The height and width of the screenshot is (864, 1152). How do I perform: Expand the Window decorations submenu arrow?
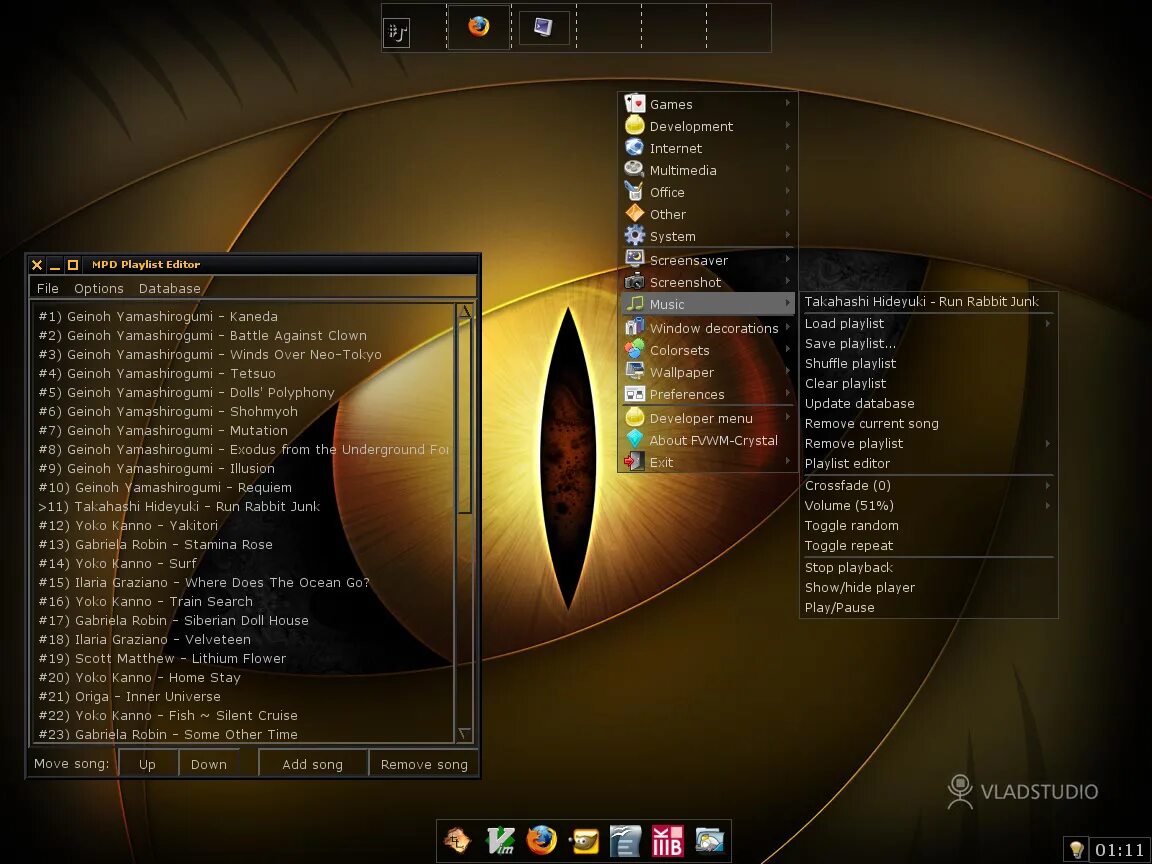click(x=788, y=327)
